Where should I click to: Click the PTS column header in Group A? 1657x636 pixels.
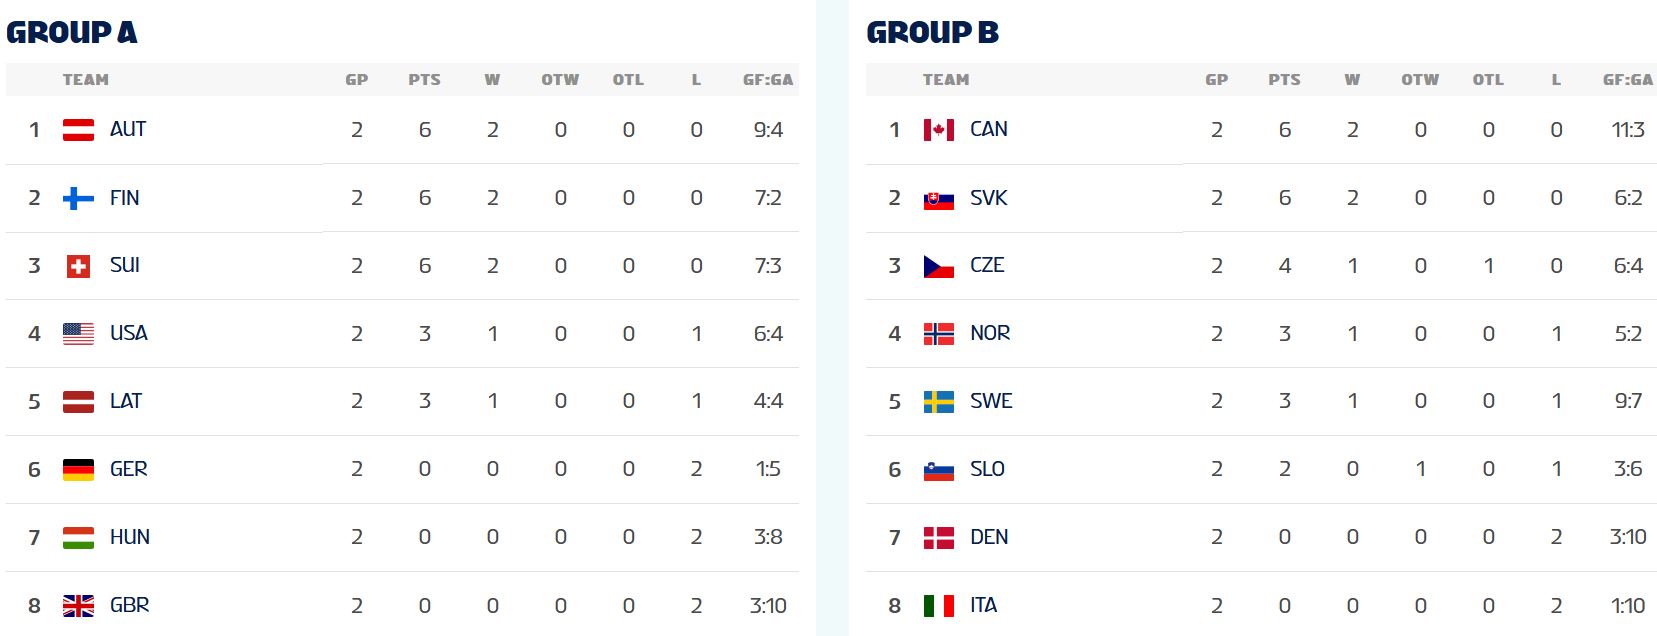point(424,80)
